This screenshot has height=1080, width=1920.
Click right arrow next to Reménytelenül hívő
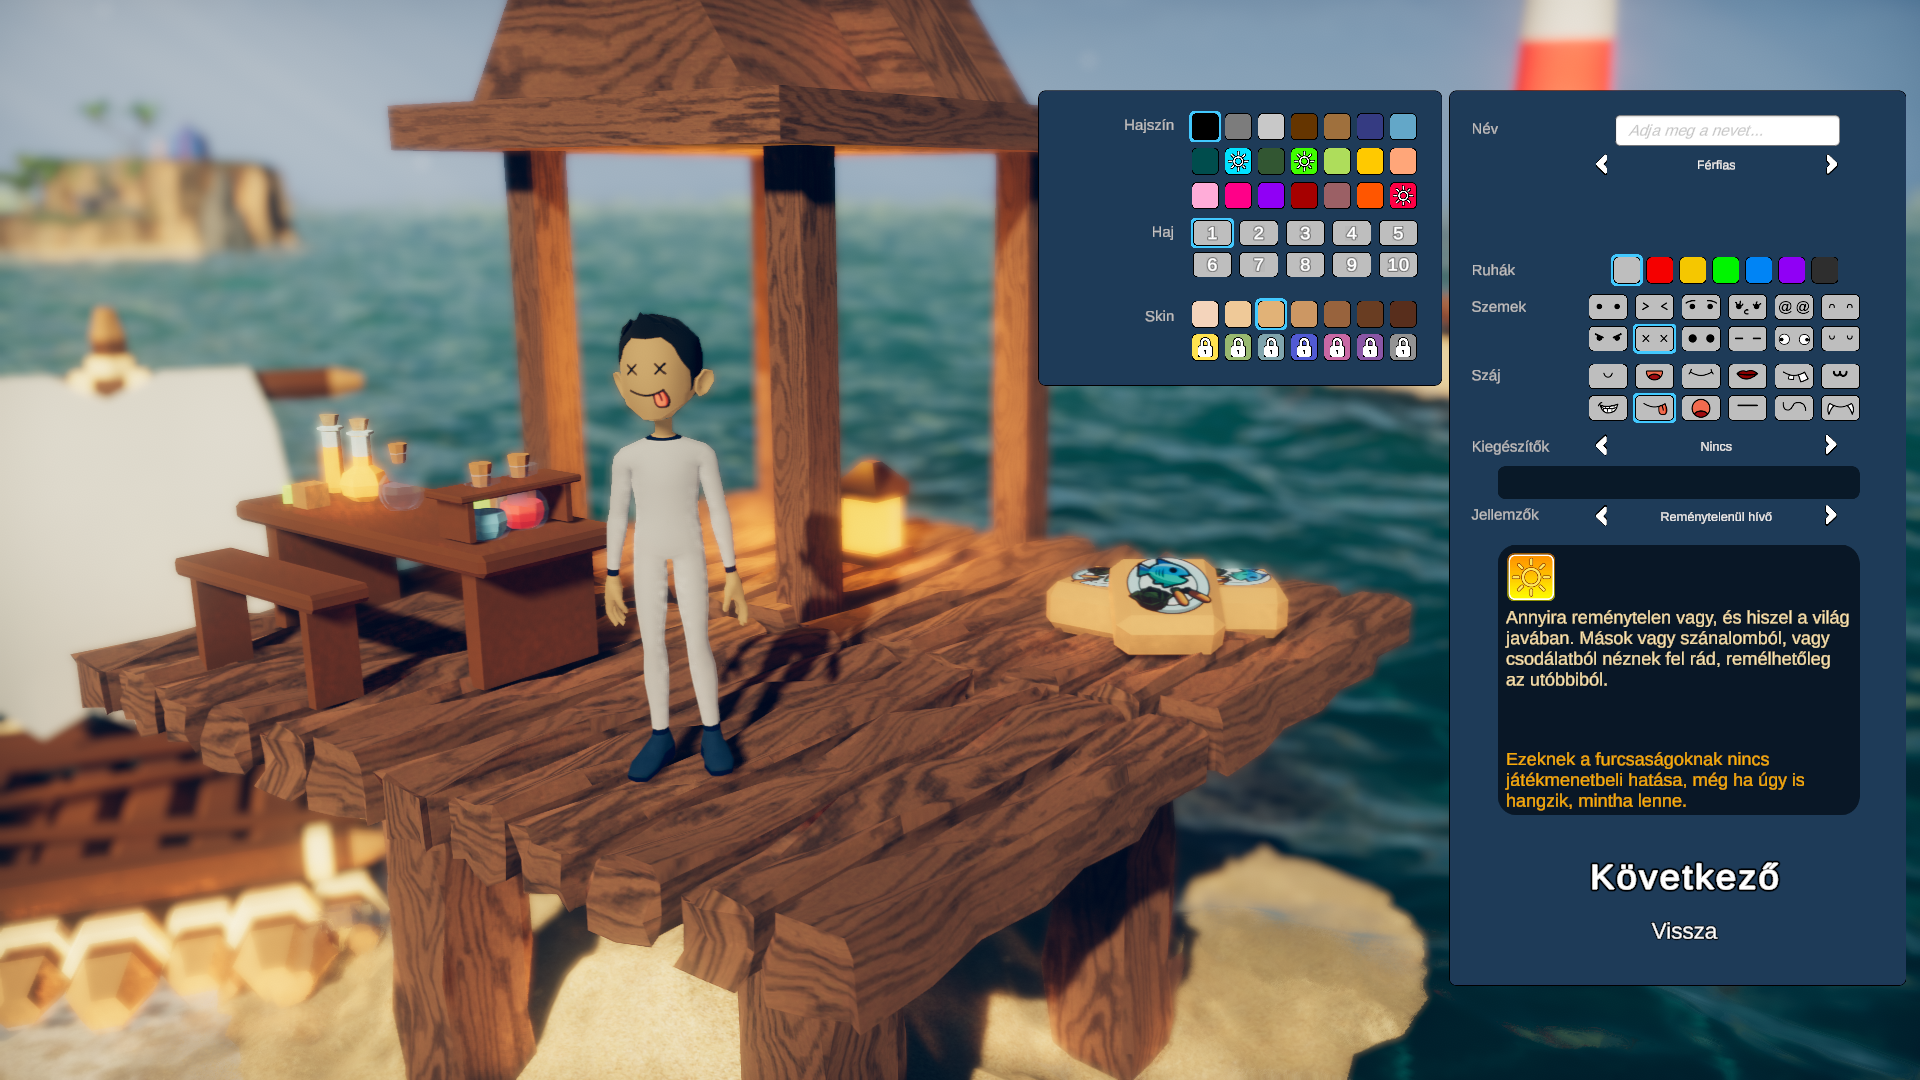1831,516
